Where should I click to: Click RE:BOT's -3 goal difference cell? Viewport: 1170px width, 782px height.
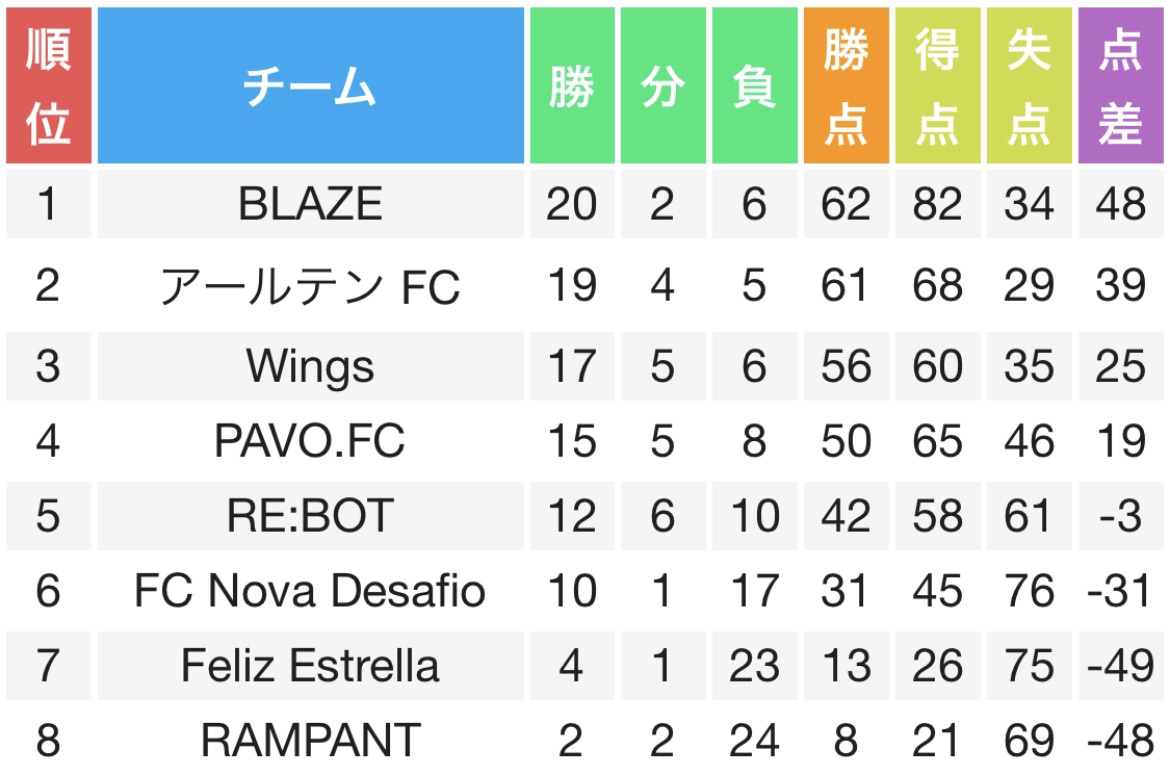[1121, 516]
